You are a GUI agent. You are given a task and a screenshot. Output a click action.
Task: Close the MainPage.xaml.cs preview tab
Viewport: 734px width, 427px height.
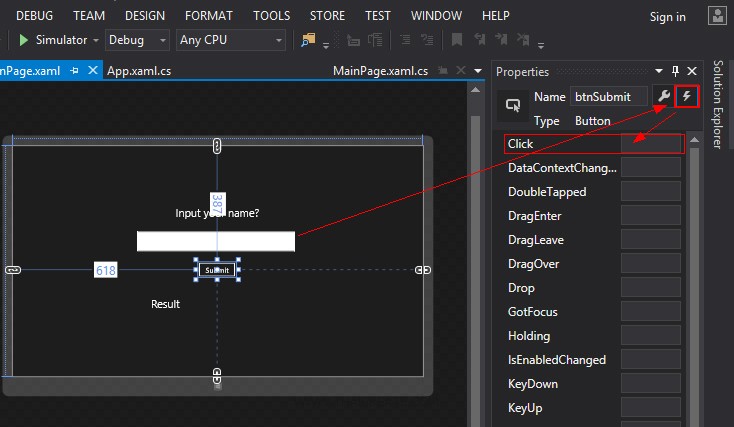click(461, 70)
